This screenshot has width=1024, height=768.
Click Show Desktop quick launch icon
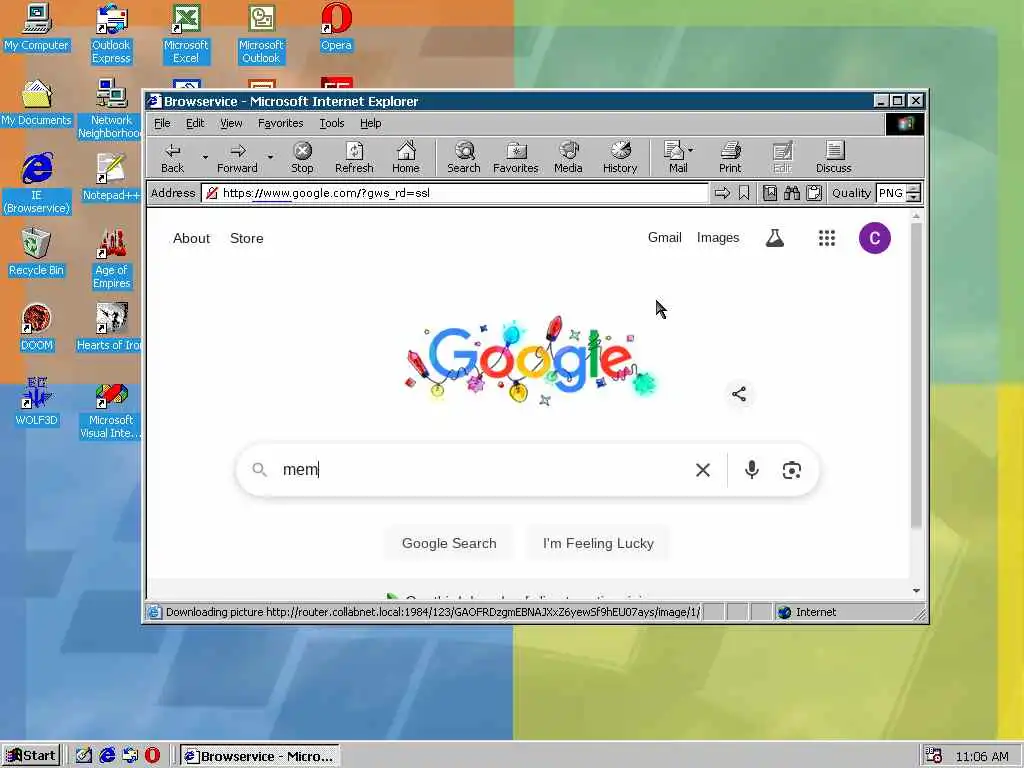[84, 756]
